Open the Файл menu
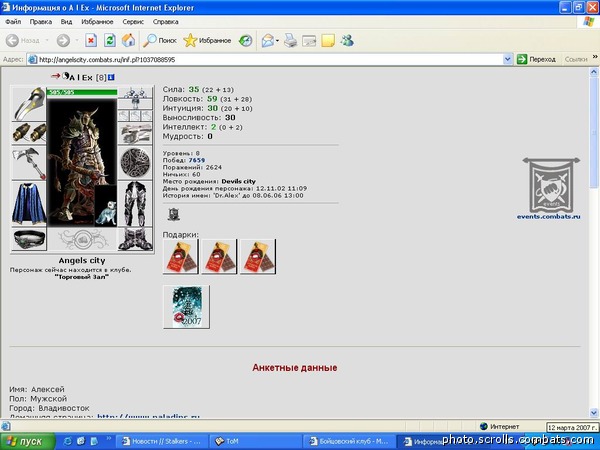600x450 pixels. tap(13, 22)
